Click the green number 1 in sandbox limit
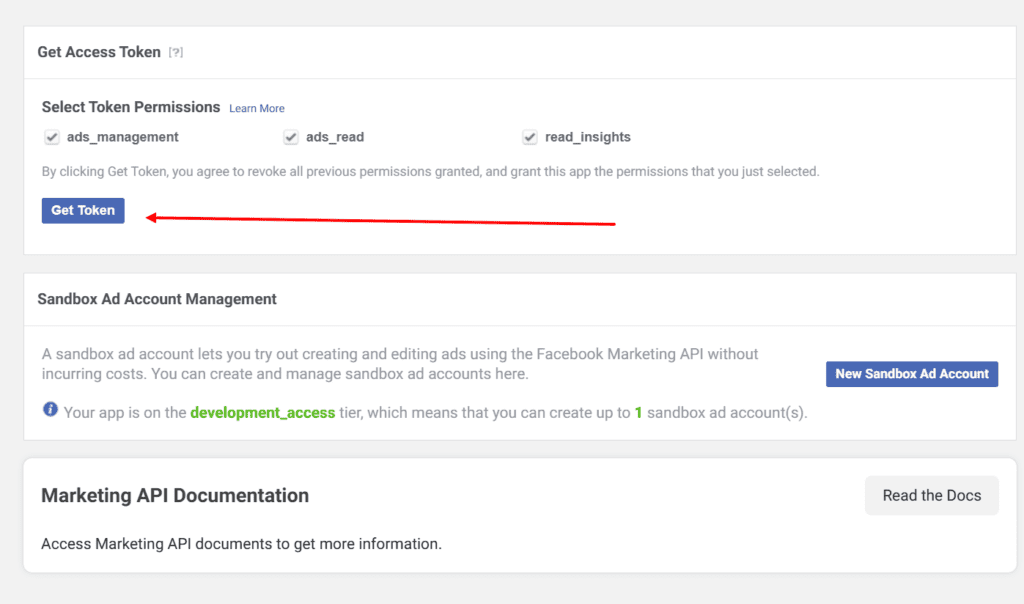Screen dimensions: 1024x604 pos(639,413)
